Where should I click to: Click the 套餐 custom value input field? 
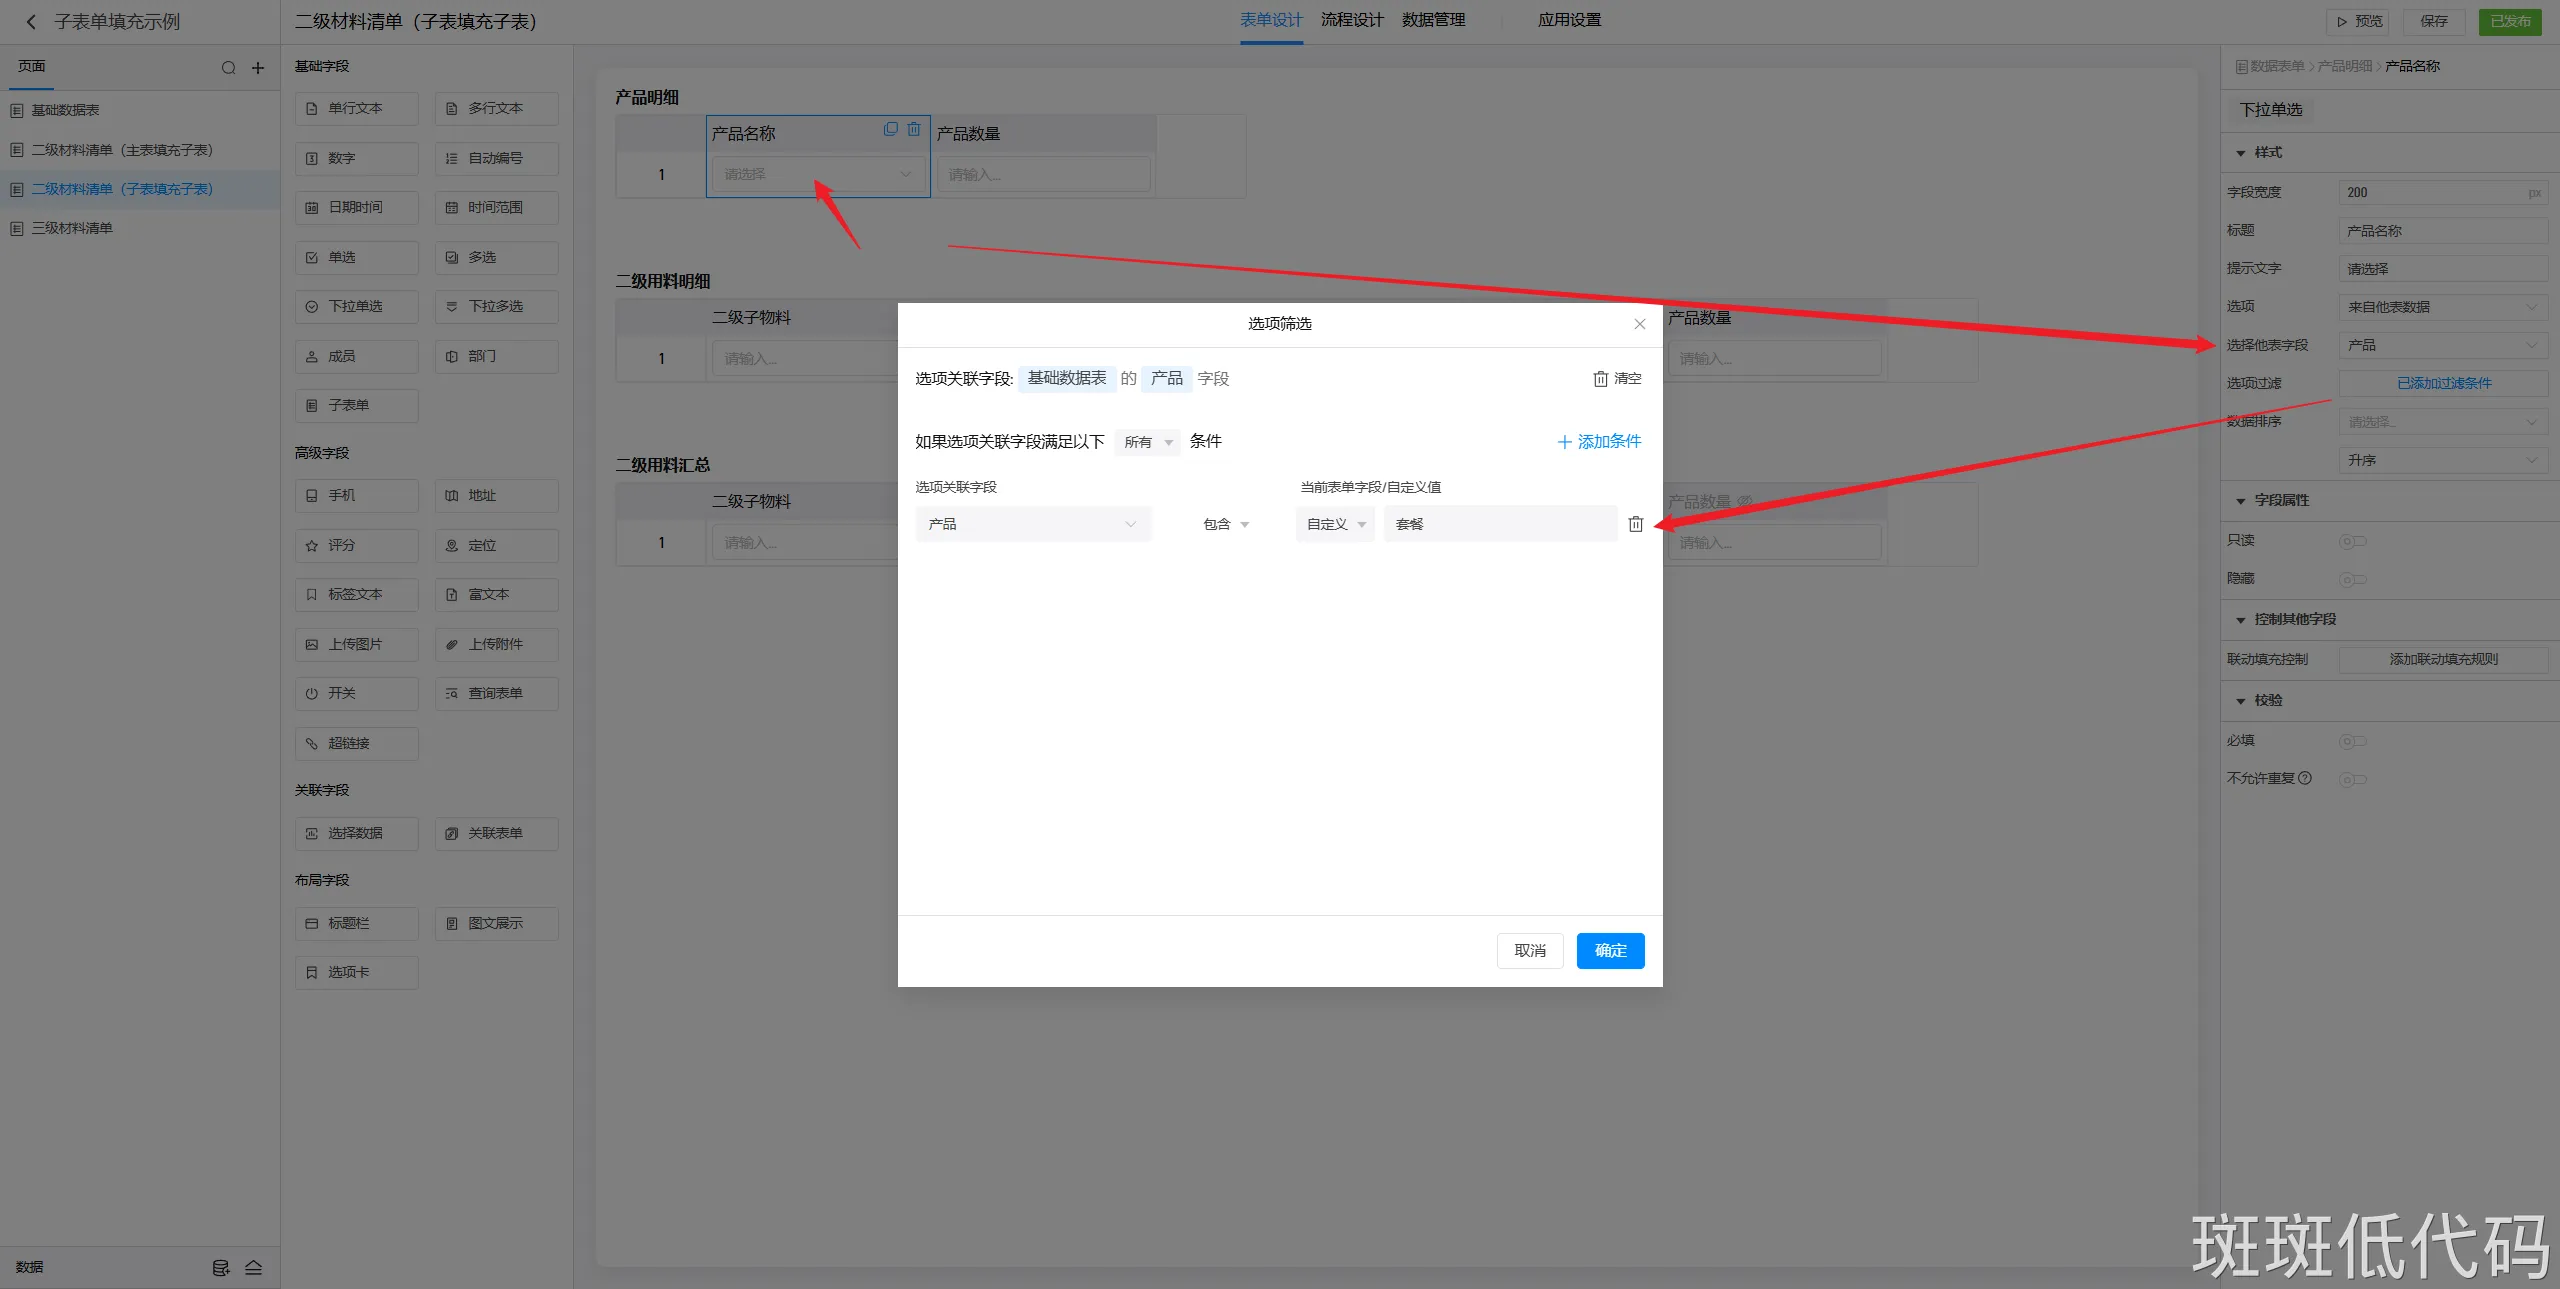pyautogui.click(x=1500, y=524)
